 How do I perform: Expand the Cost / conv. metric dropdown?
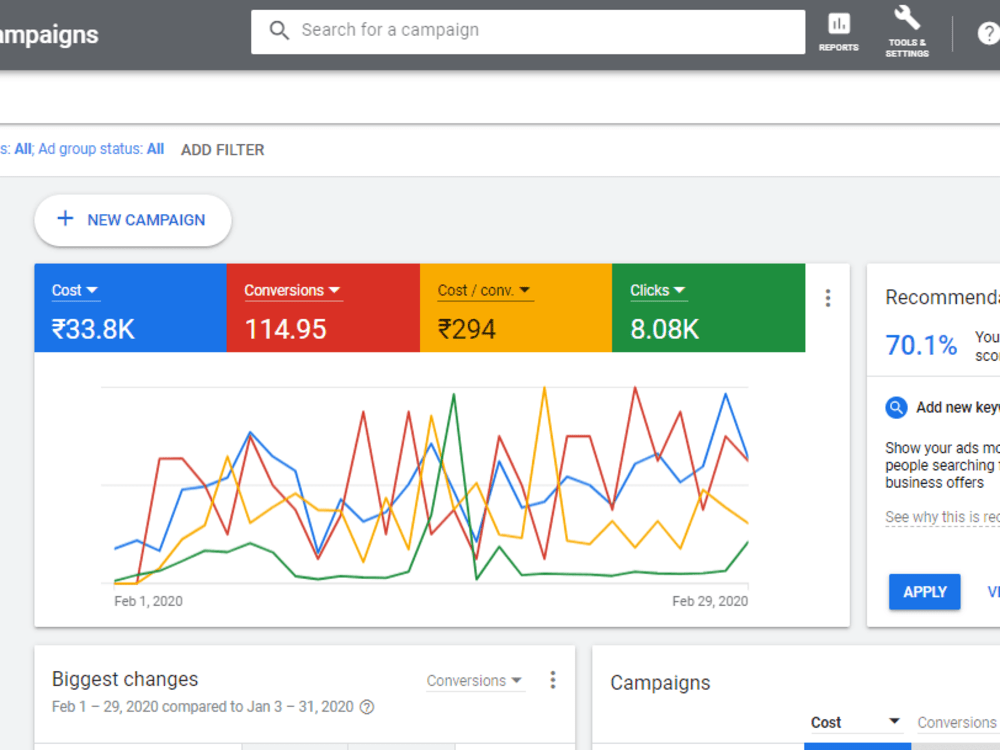[484, 291]
